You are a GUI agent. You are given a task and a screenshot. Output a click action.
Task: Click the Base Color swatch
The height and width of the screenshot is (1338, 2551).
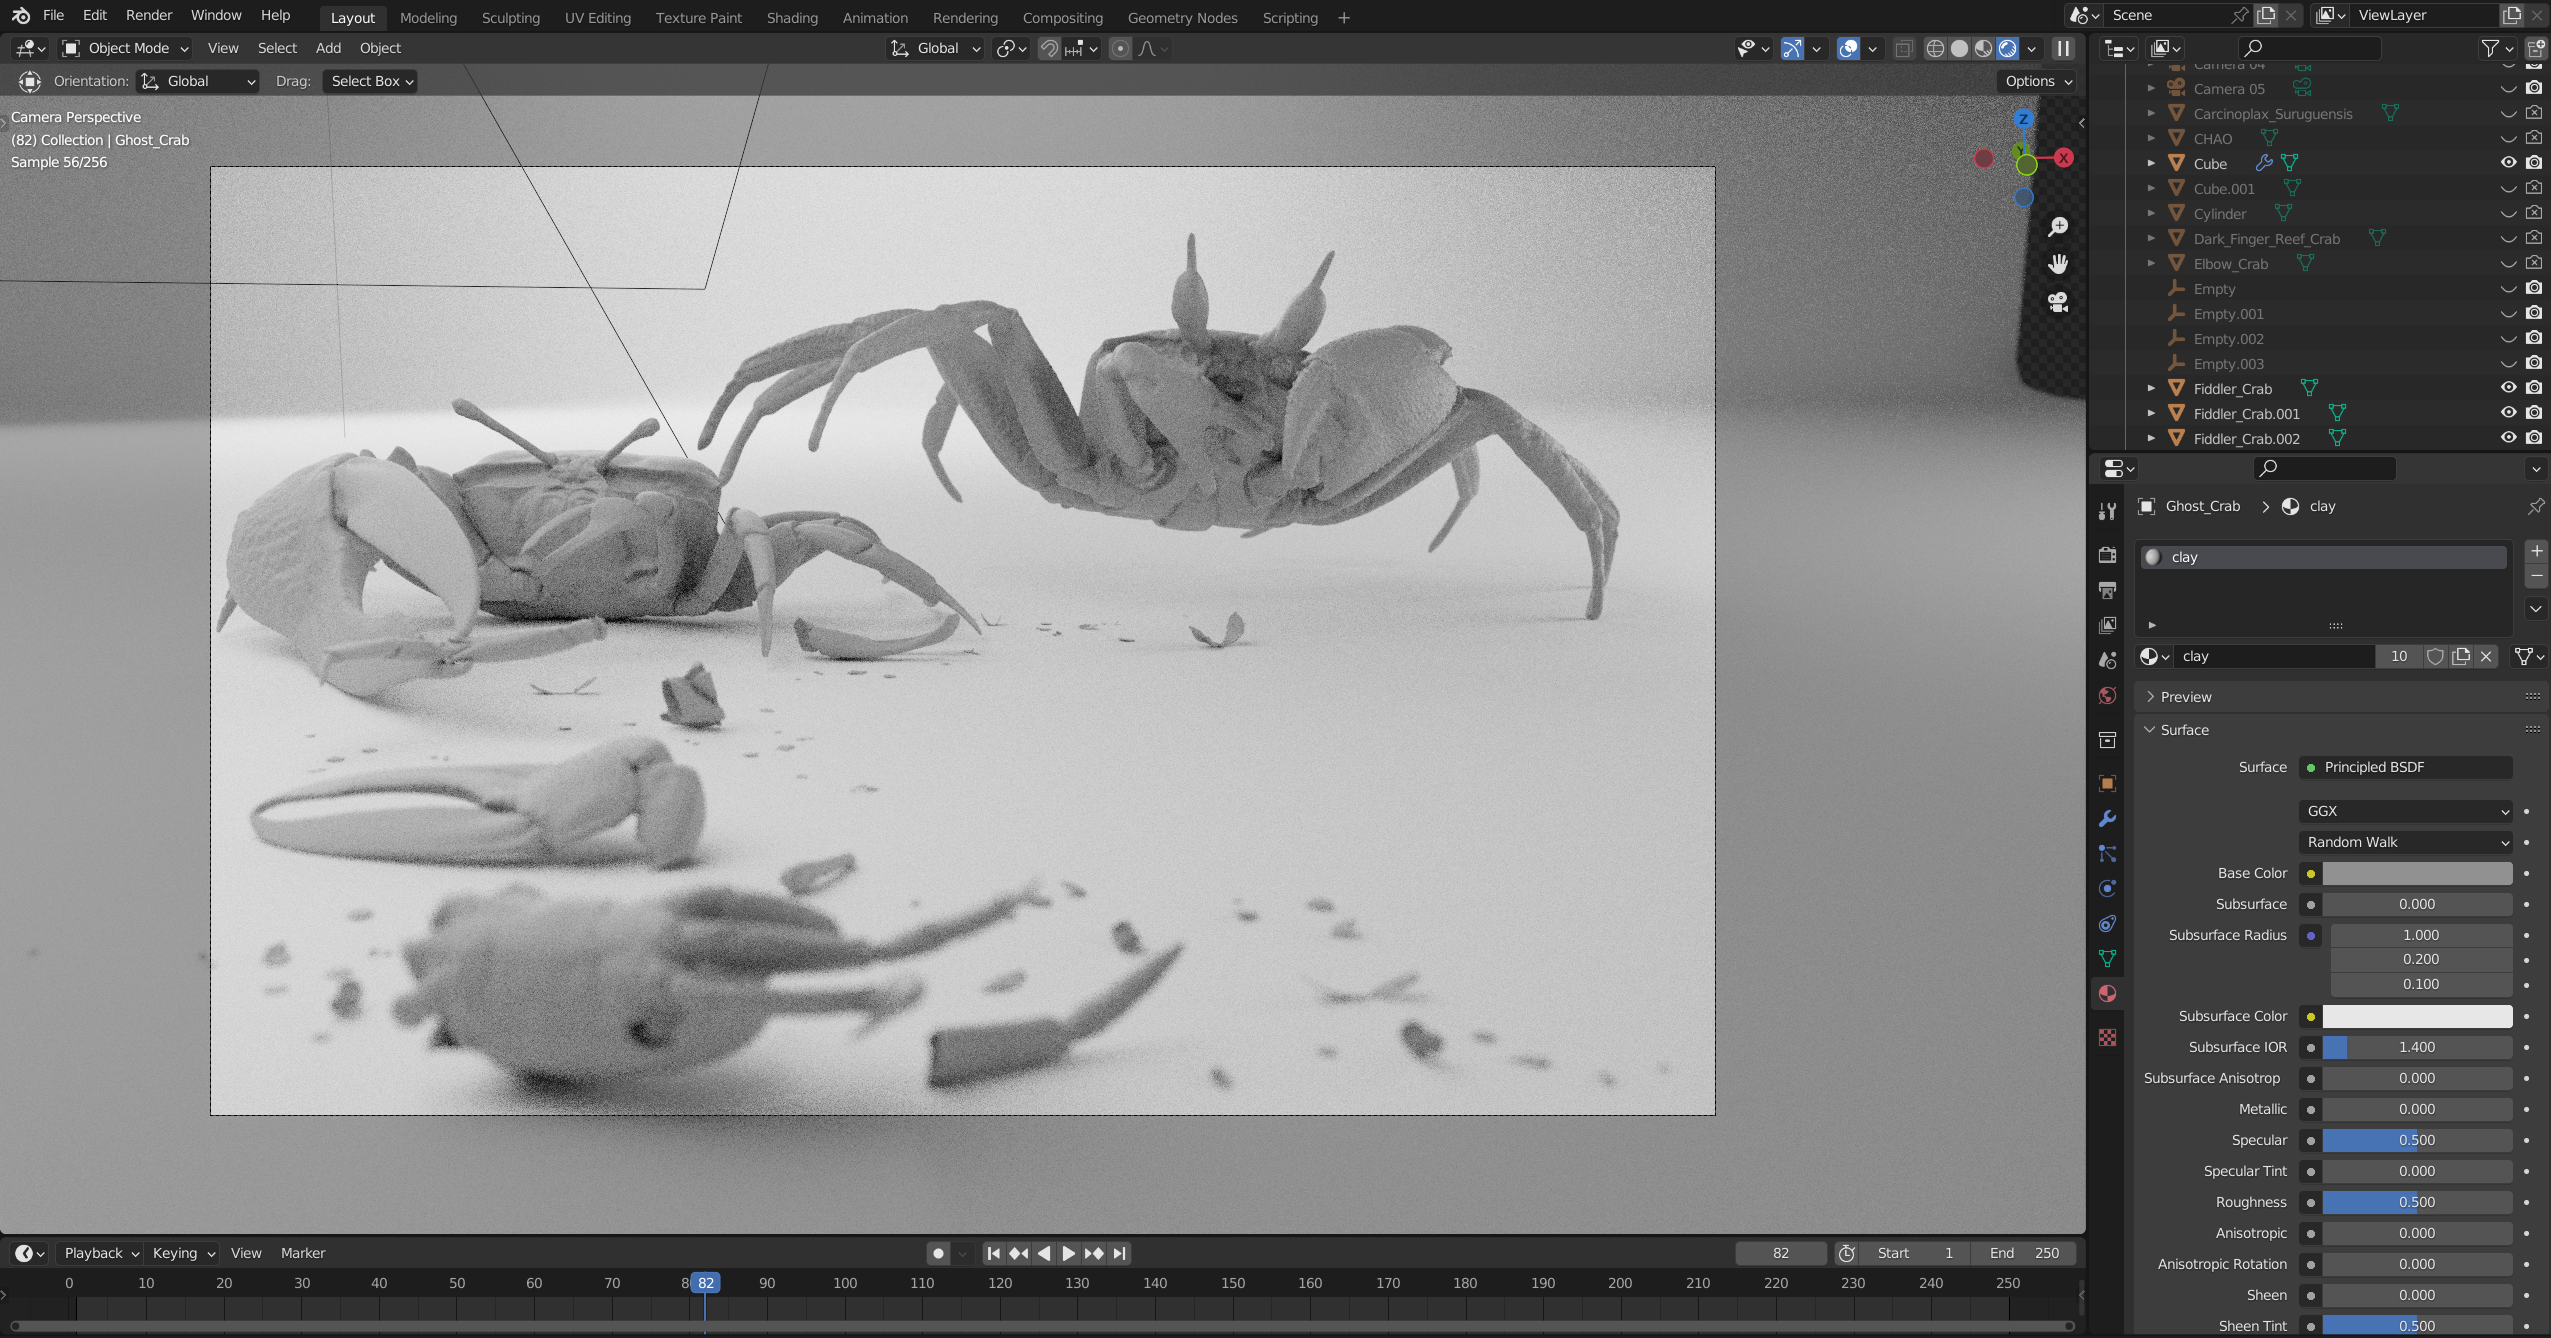[x=2416, y=873]
